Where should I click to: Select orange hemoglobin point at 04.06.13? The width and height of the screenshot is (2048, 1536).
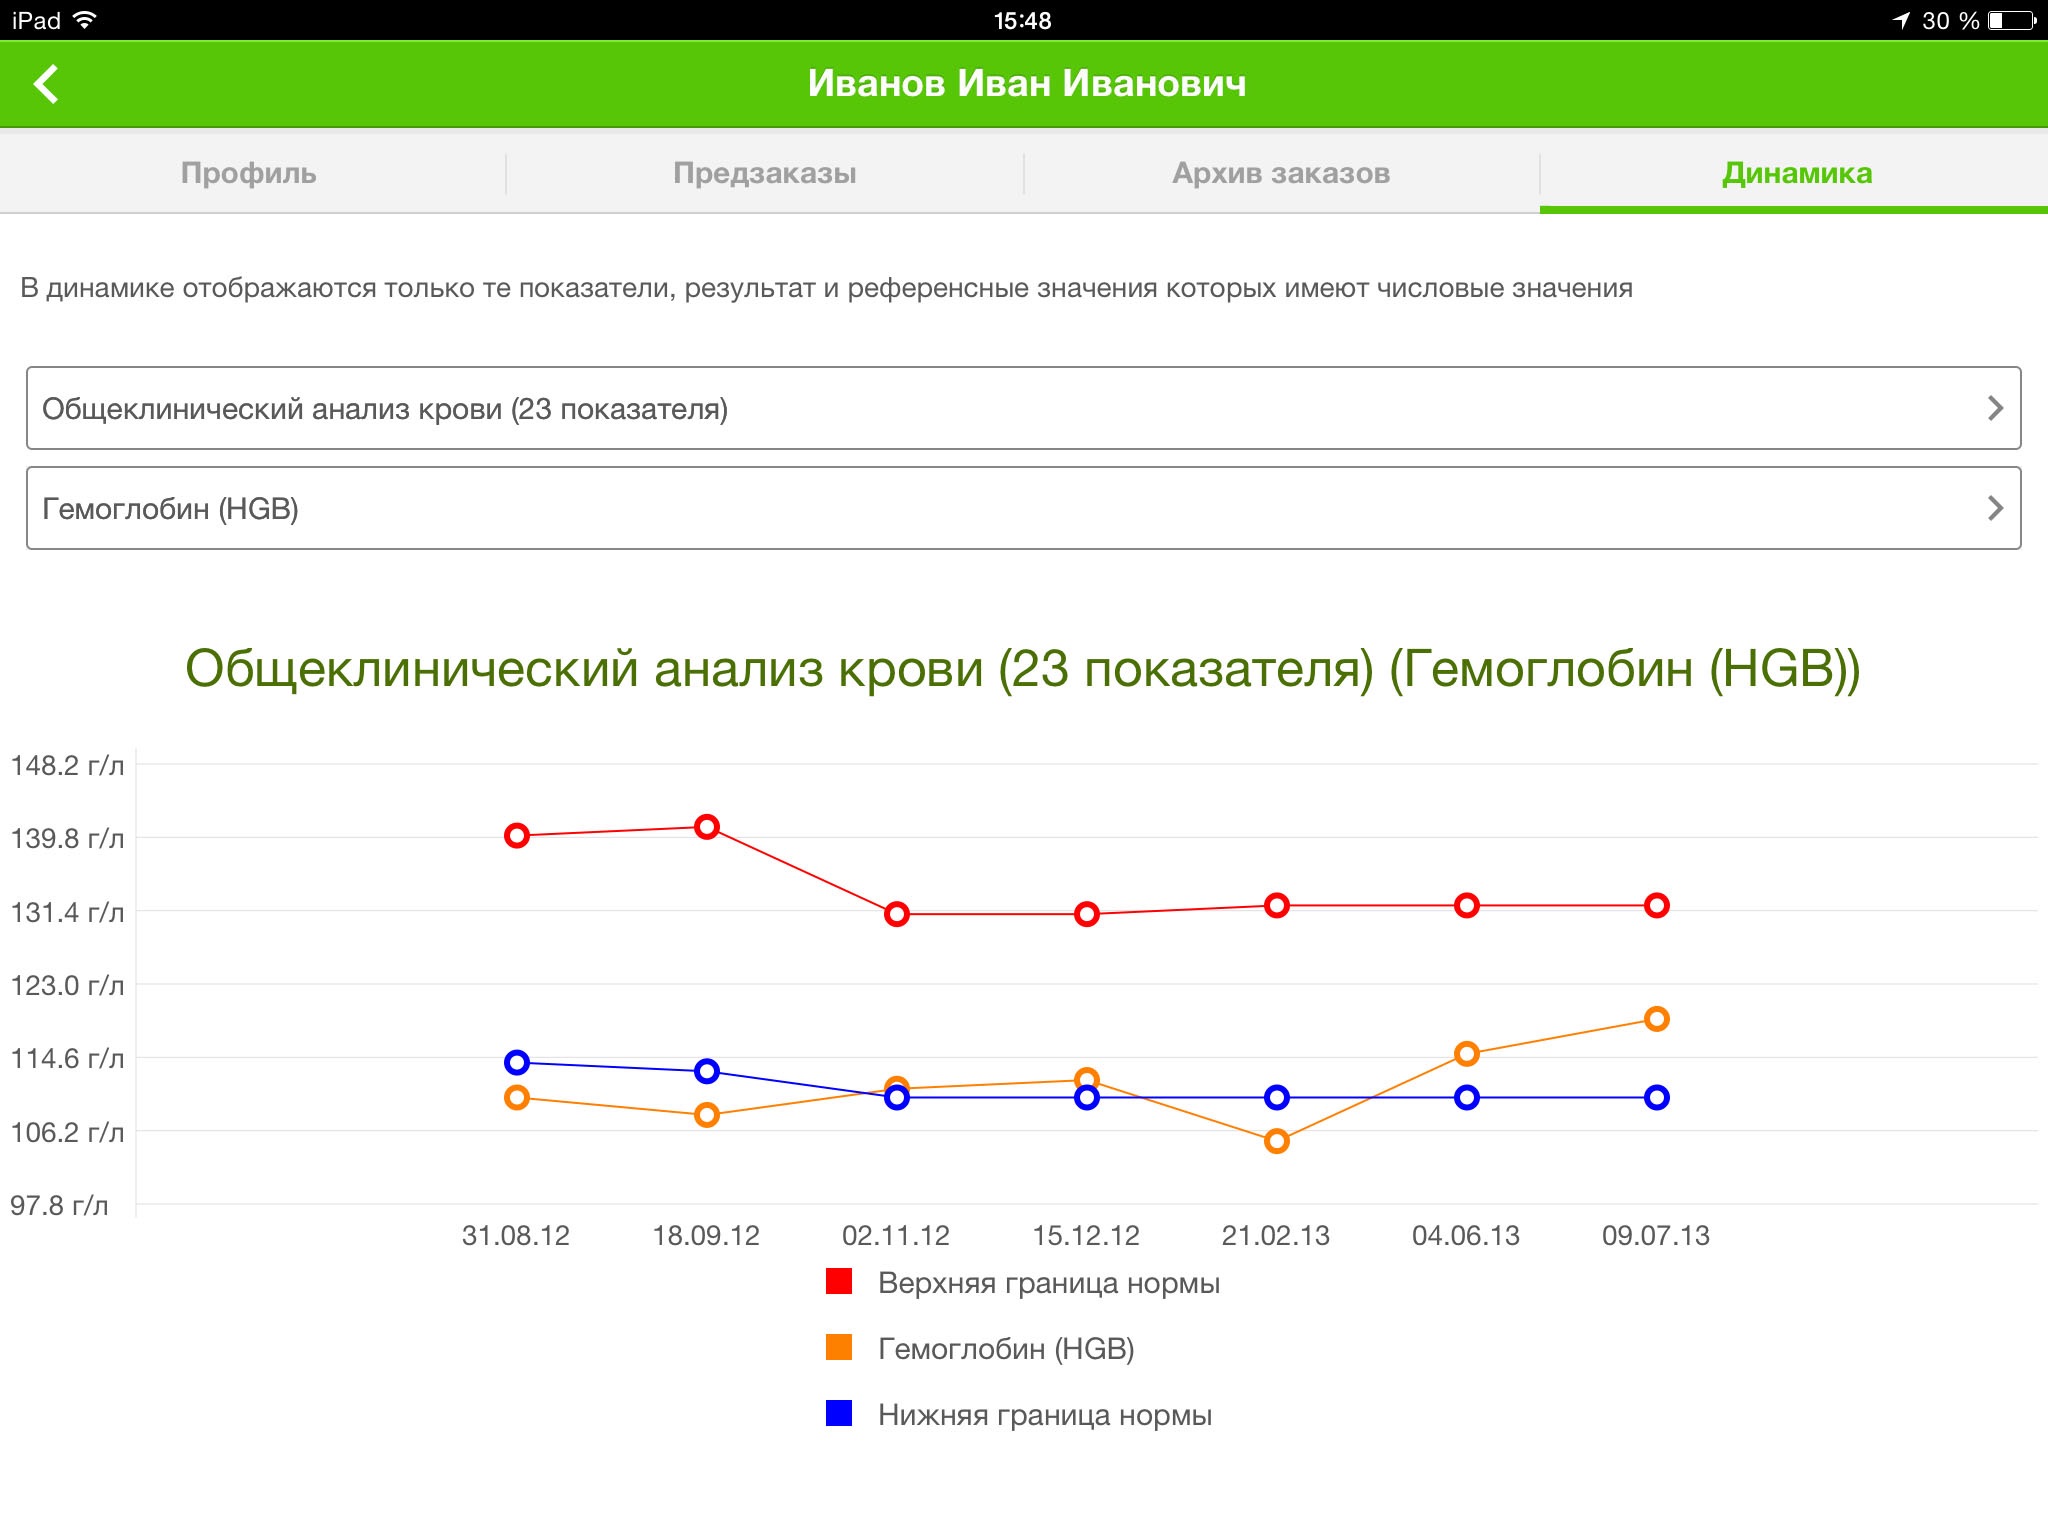coord(1467,1054)
